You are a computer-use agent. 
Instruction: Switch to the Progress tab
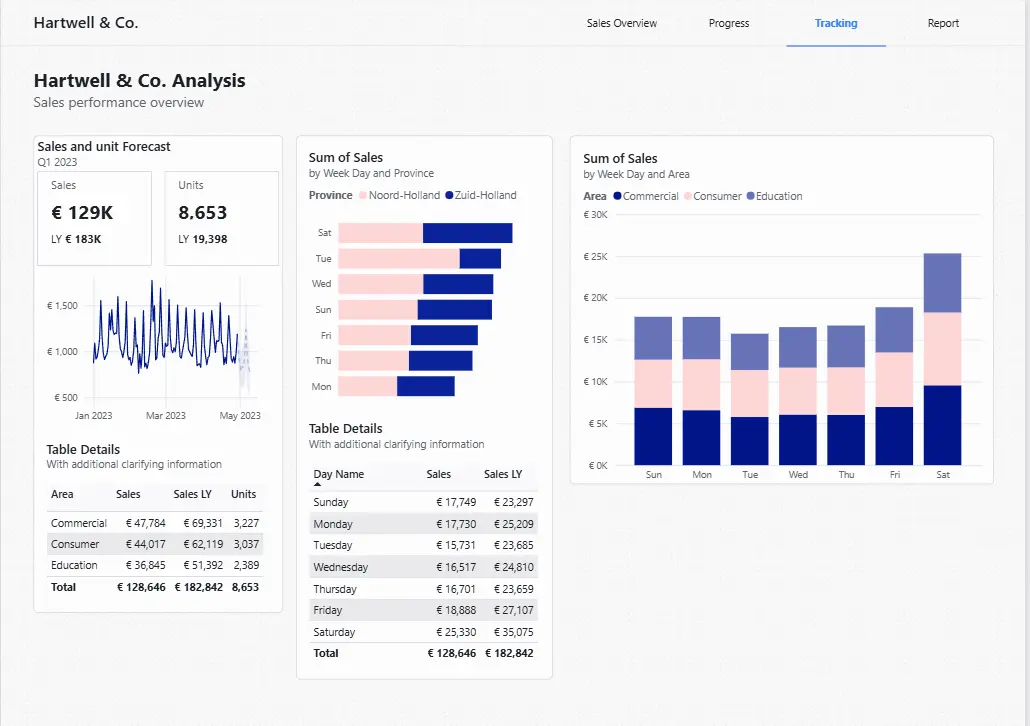[x=728, y=23]
